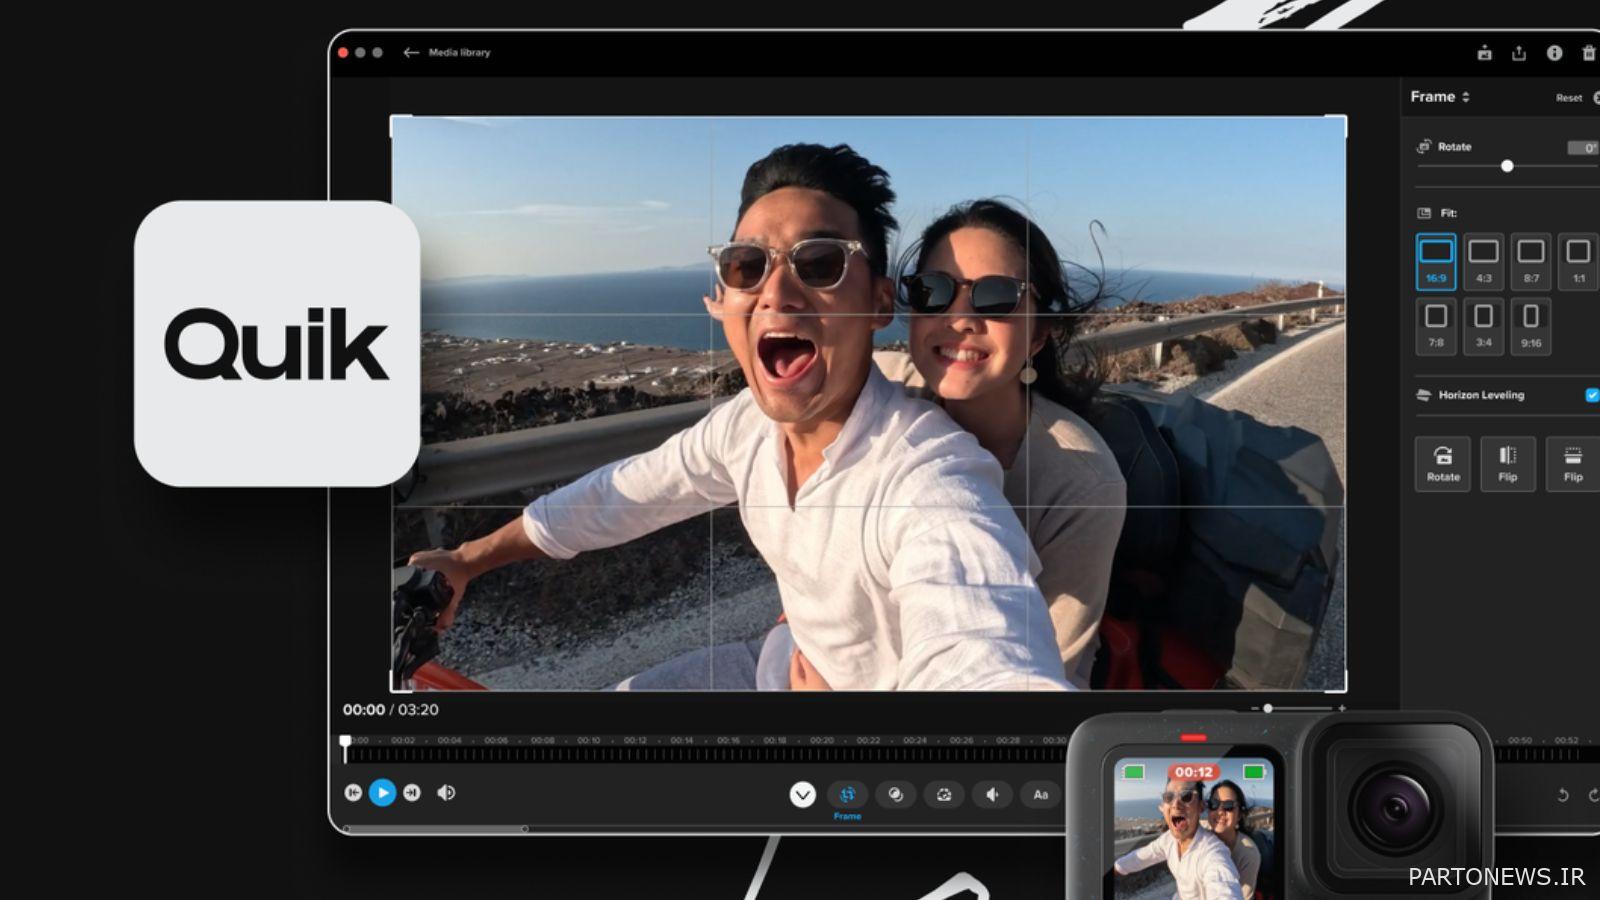Image resolution: width=1600 pixels, height=900 pixels.
Task: Select the 4:3 aspect ratio
Action: (x=1483, y=261)
